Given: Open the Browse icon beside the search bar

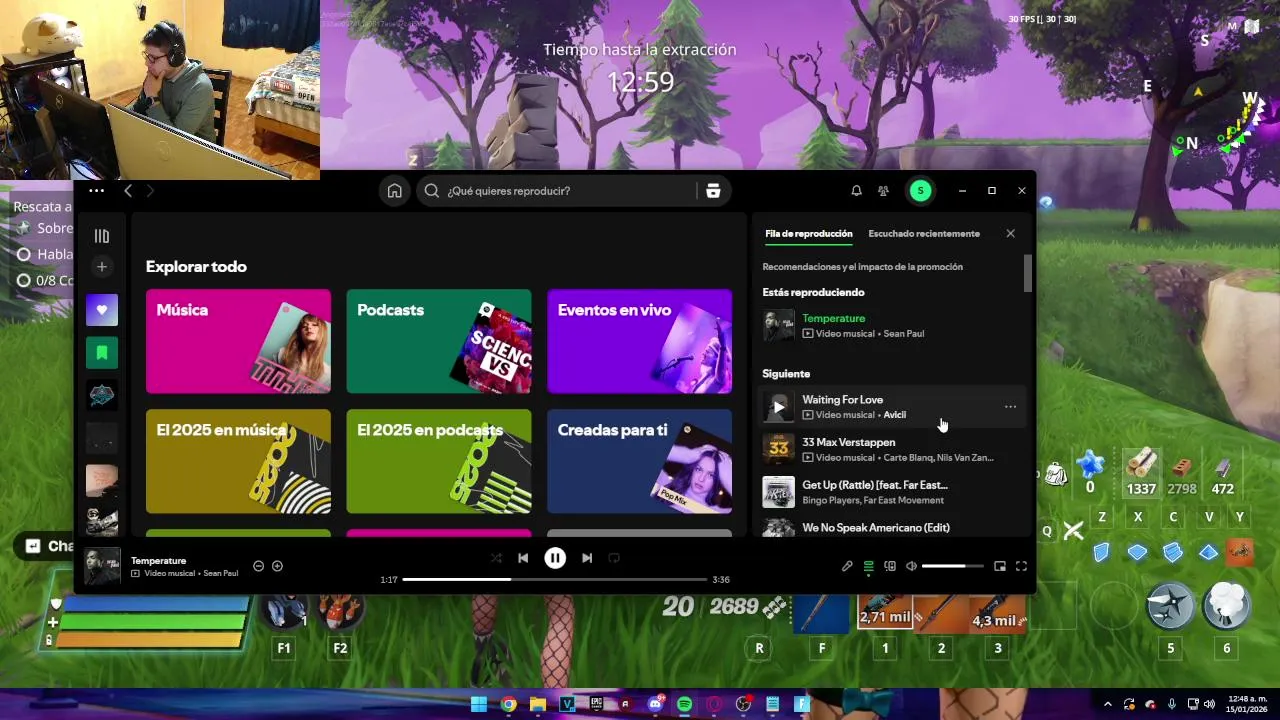Looking at the screenshot, I should (713, 191).
